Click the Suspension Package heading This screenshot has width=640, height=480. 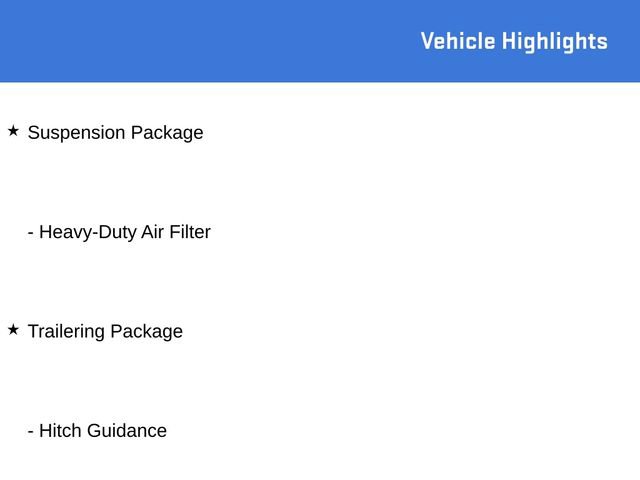[x=115, y=132]
